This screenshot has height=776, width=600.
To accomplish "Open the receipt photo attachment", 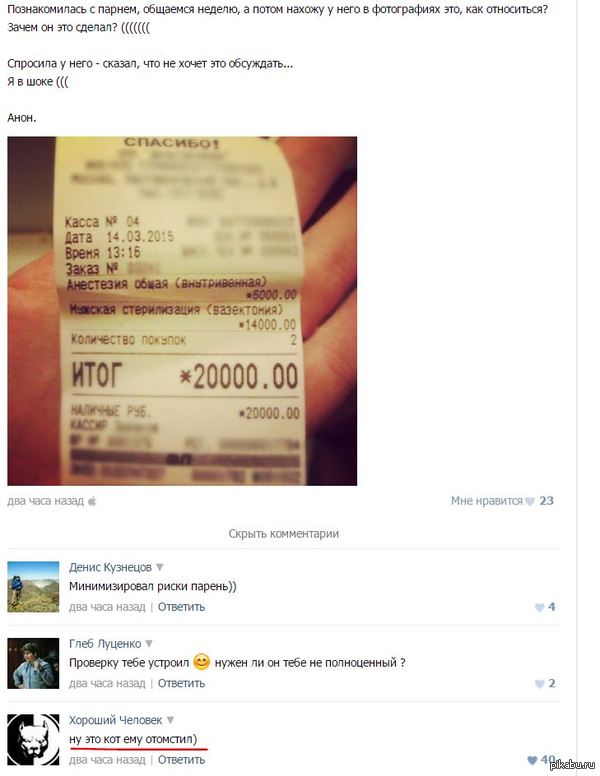I will point(182,311).
